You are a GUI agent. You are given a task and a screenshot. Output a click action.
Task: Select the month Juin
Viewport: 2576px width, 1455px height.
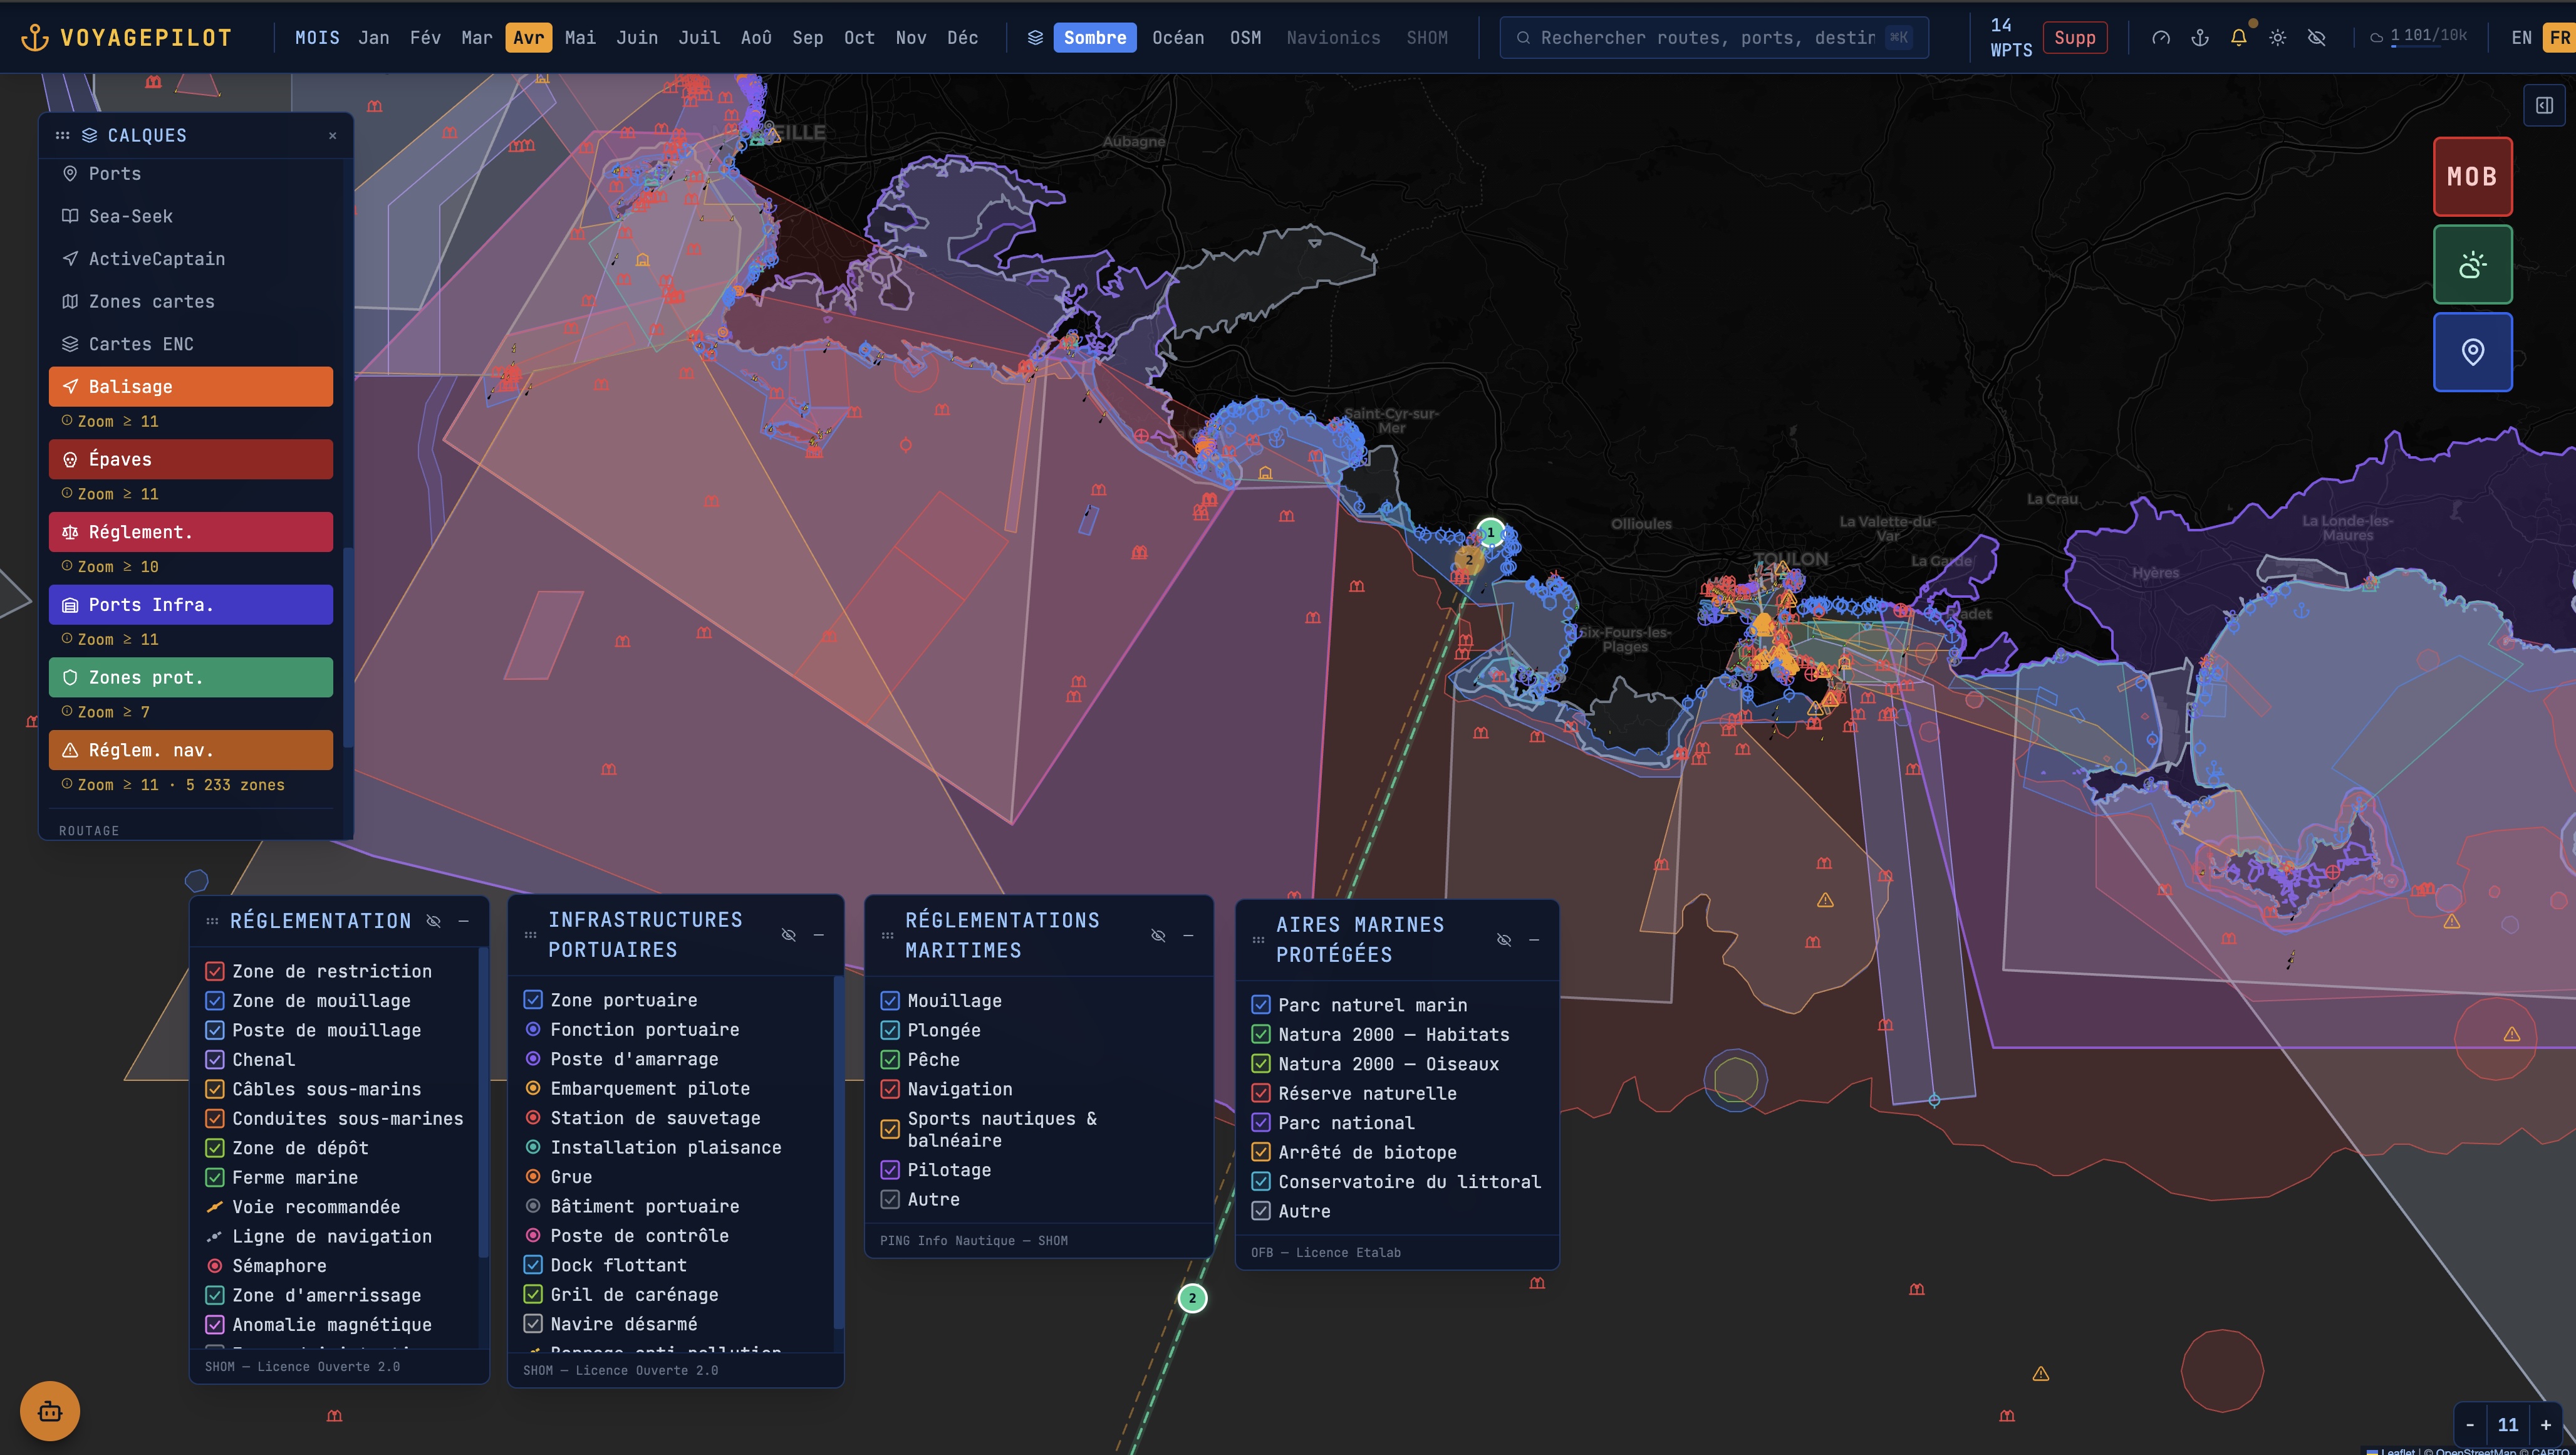click(x=637, y=38)
